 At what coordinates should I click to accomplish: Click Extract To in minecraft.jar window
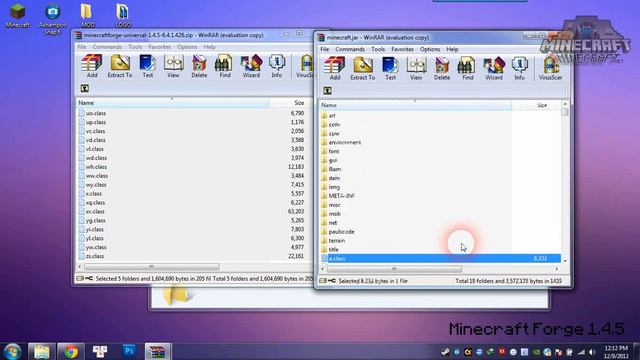362,68
